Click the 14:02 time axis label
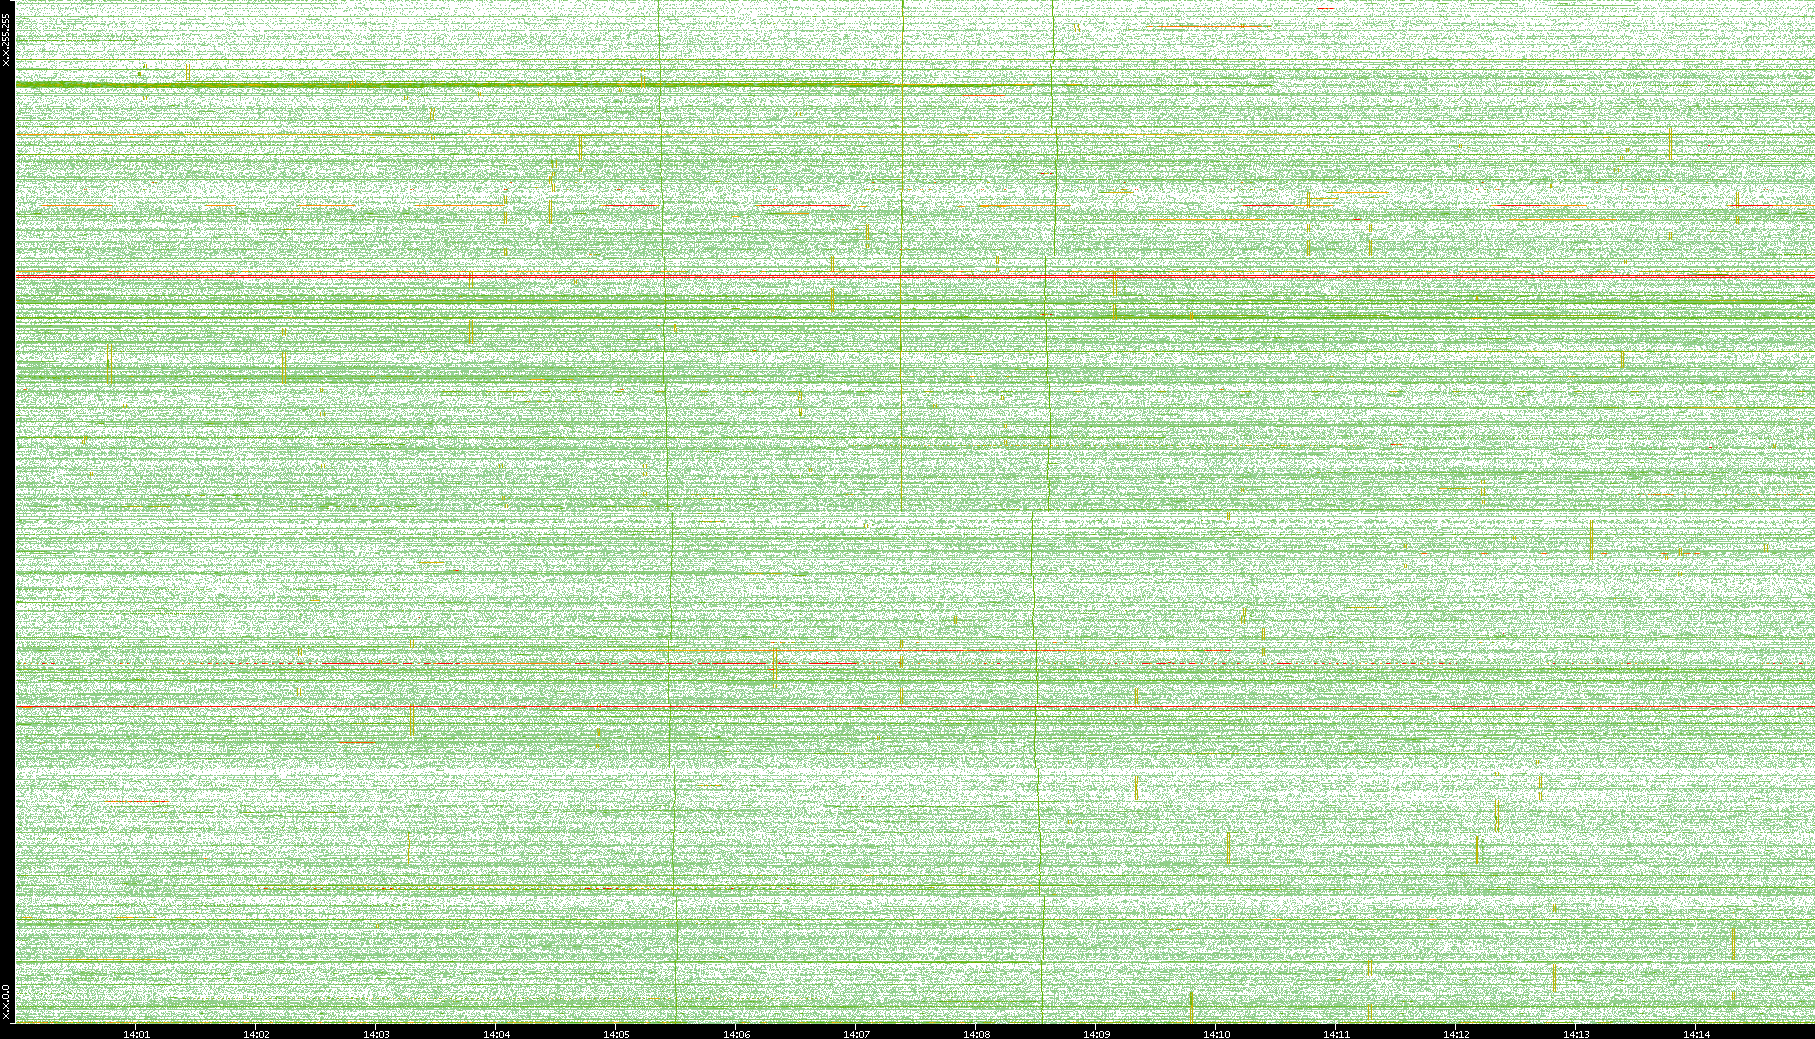Viewport: 1815px width, 1039px height. [x=256, y=1034]
